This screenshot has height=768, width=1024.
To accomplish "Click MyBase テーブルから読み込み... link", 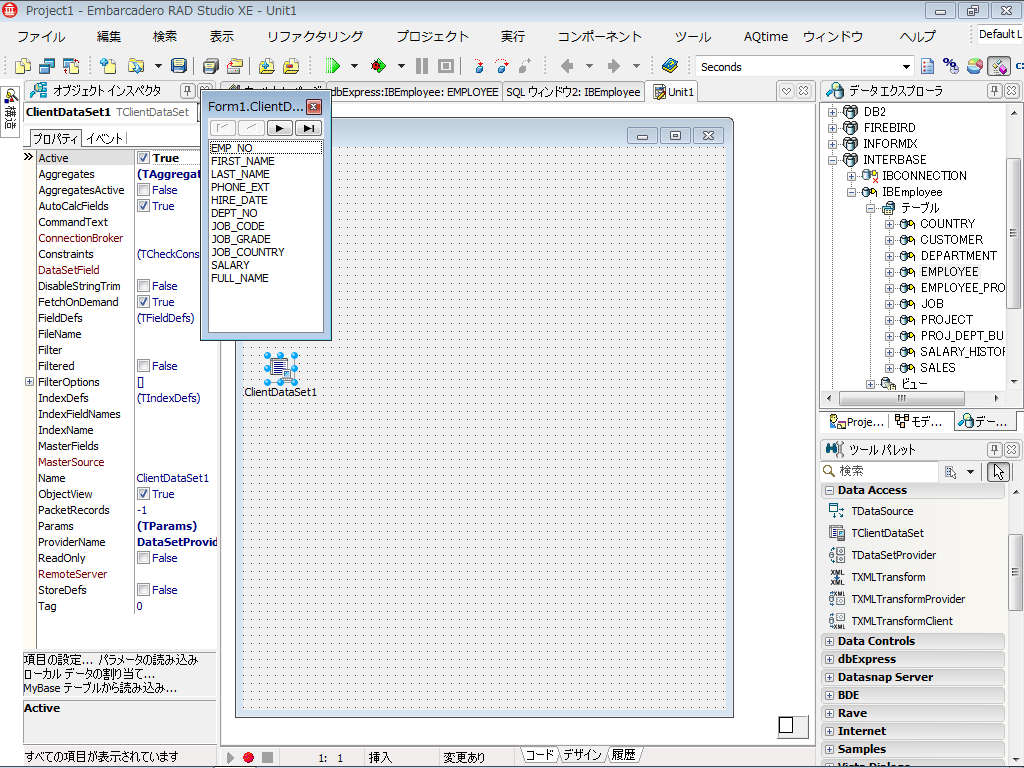I will 100,688.
